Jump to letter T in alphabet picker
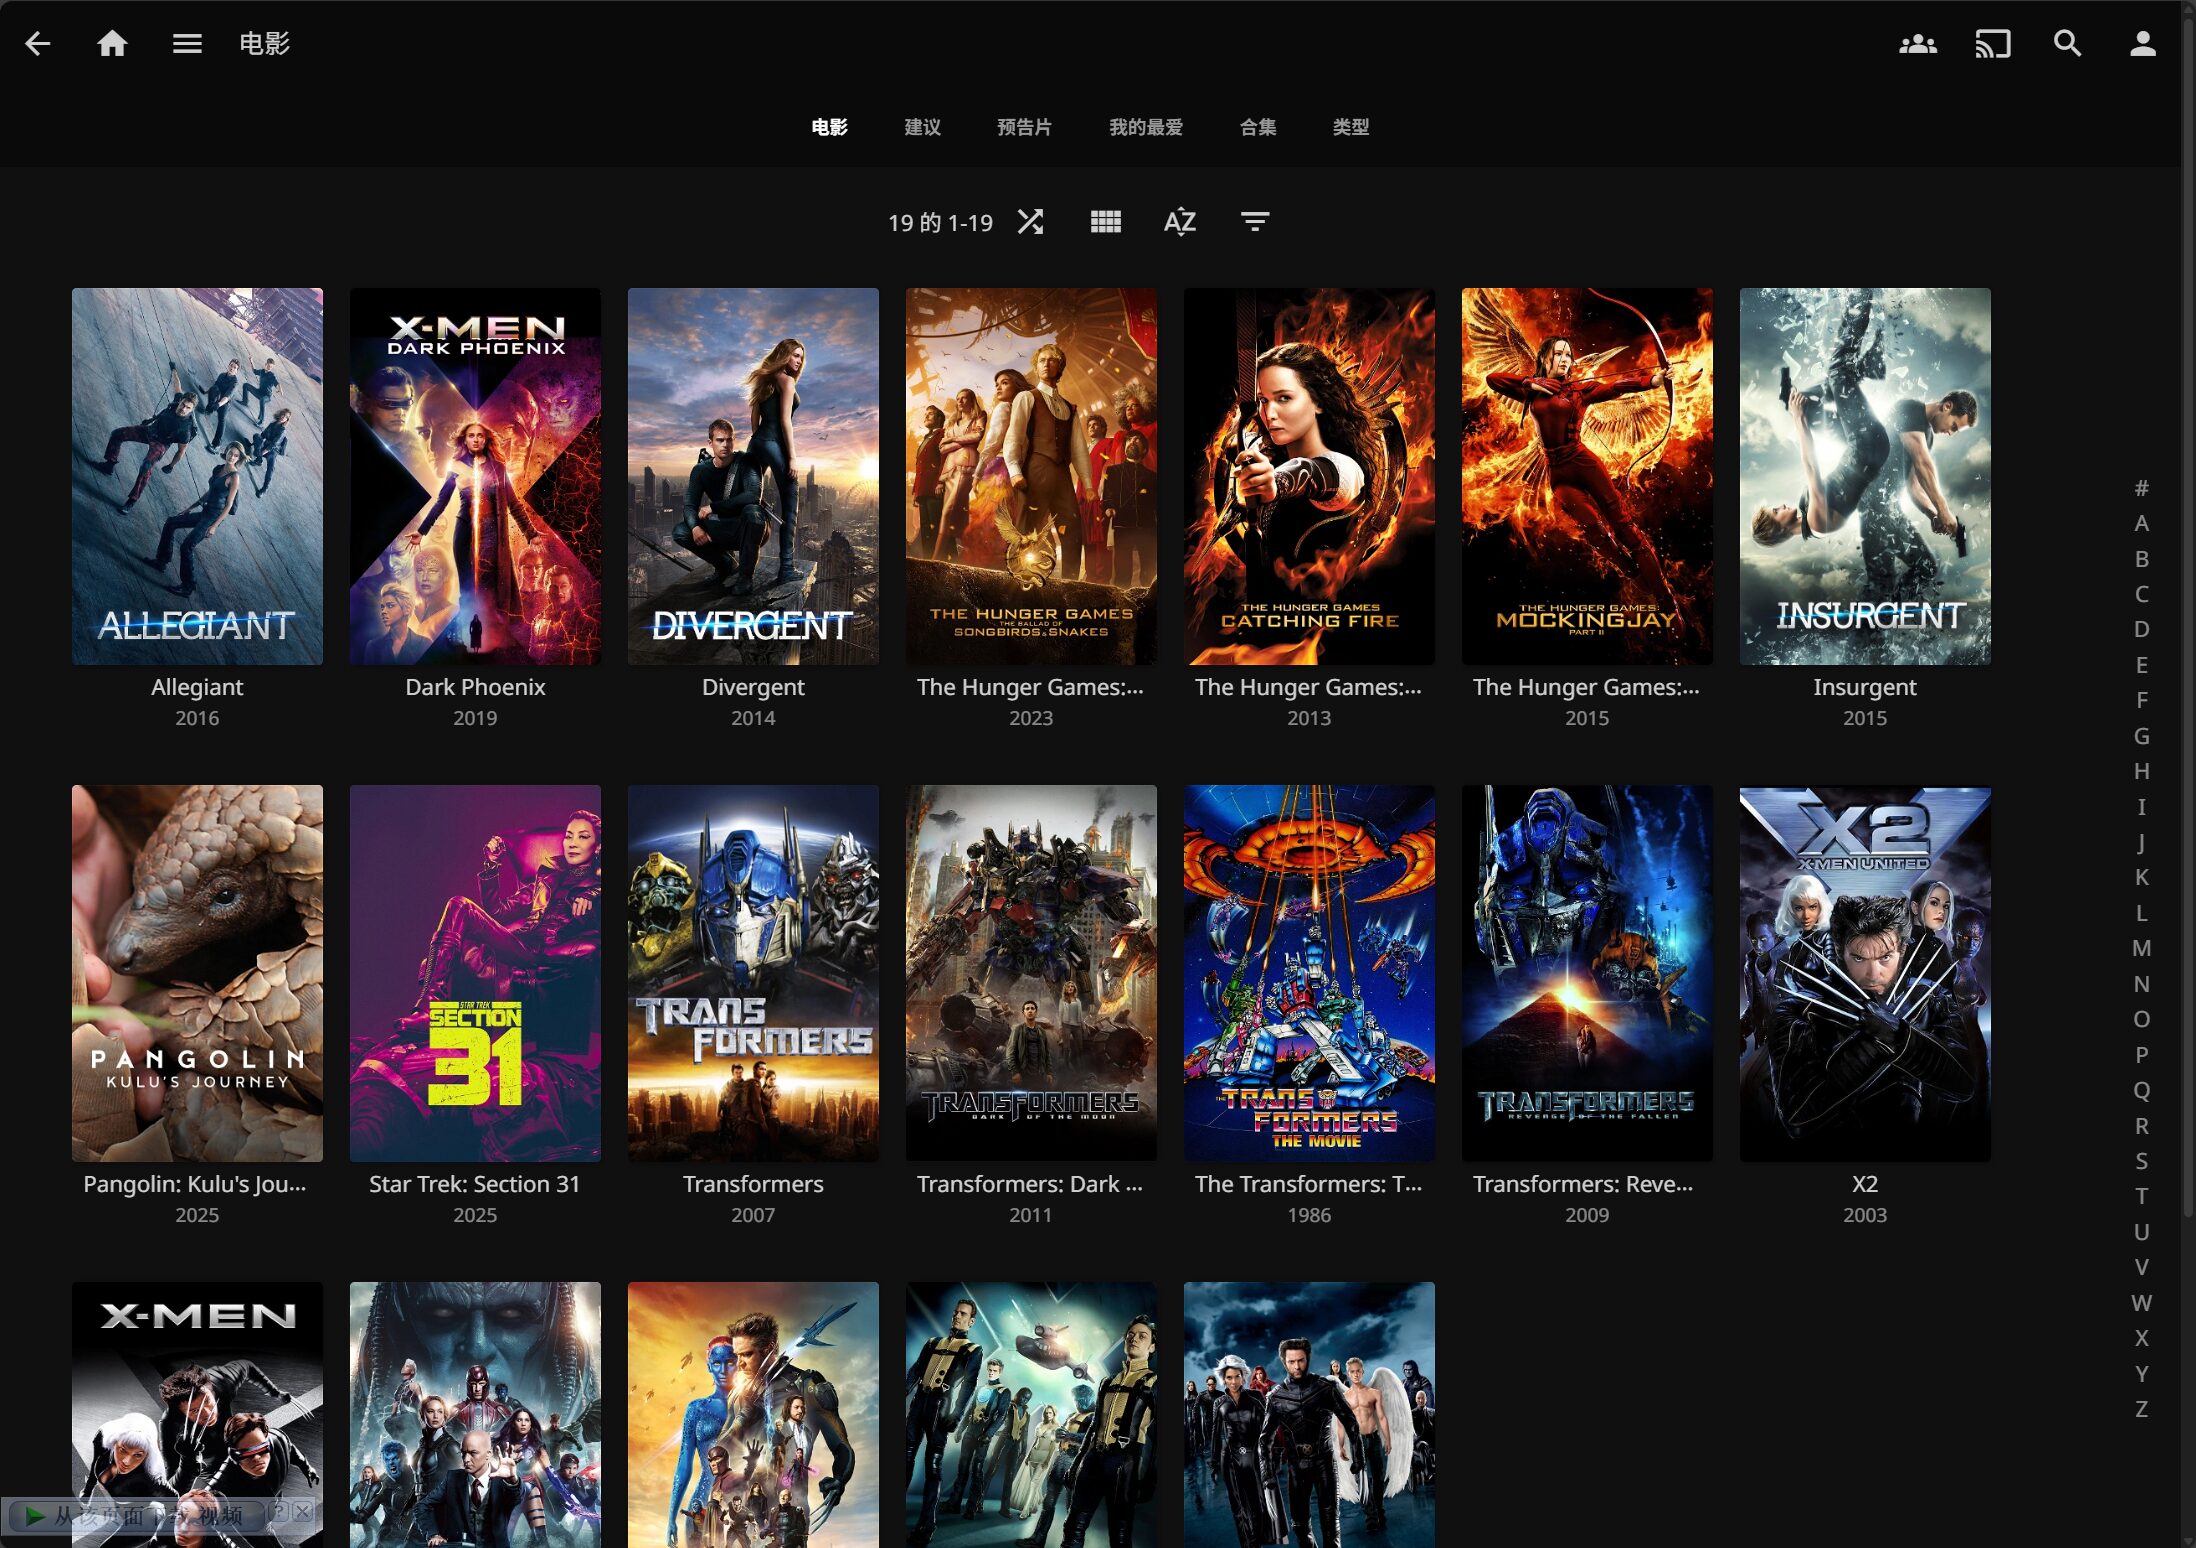Image resolution: width=2196 pixels, height=1548 pixels. [2141, 1196]
